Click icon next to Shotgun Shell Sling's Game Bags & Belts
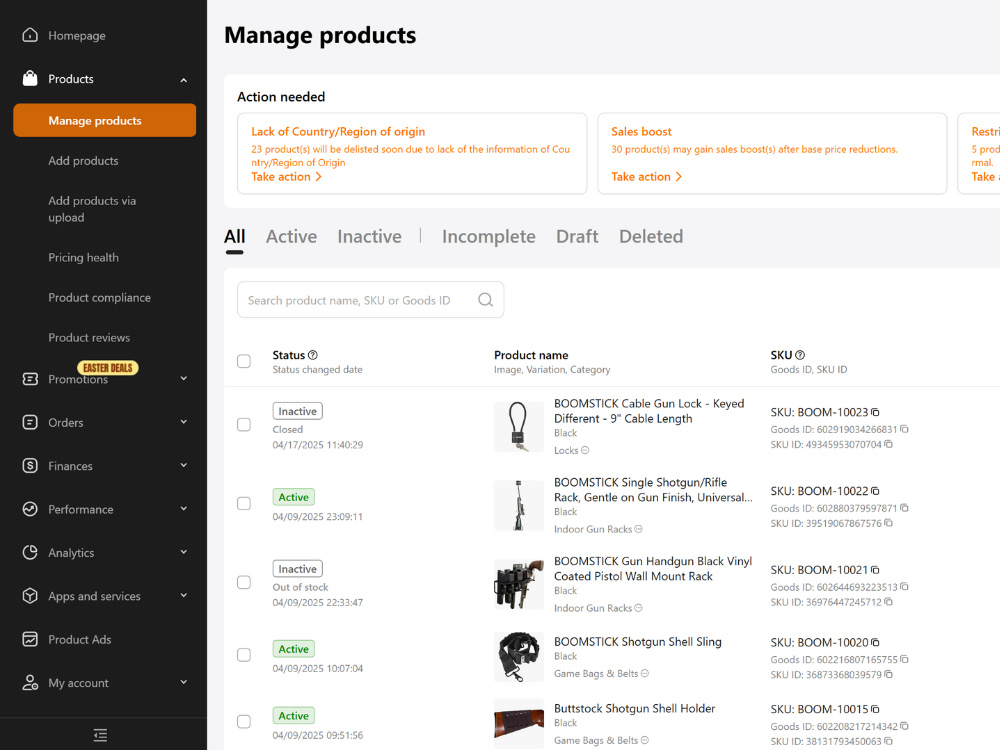This screenshot has width=1000, height=750. (x=645, y=673)
